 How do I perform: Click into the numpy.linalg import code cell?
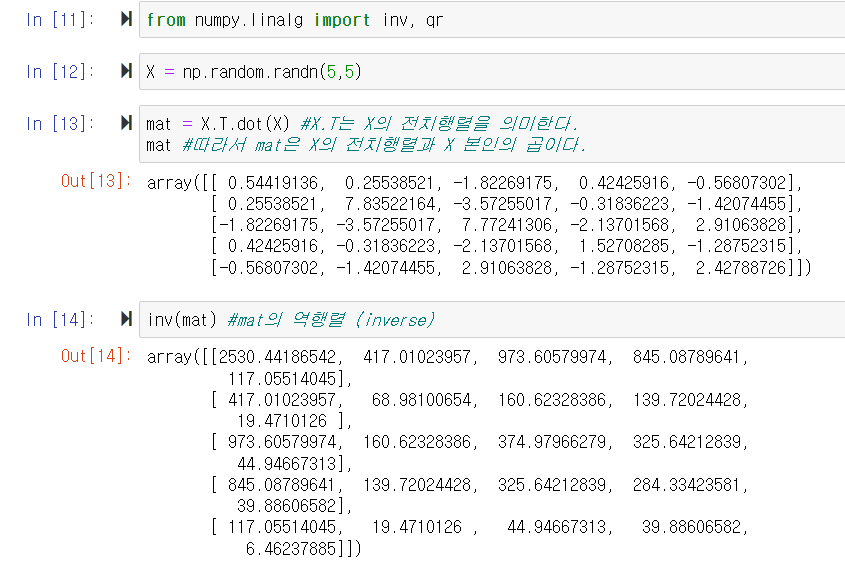(x=492, y=20)
